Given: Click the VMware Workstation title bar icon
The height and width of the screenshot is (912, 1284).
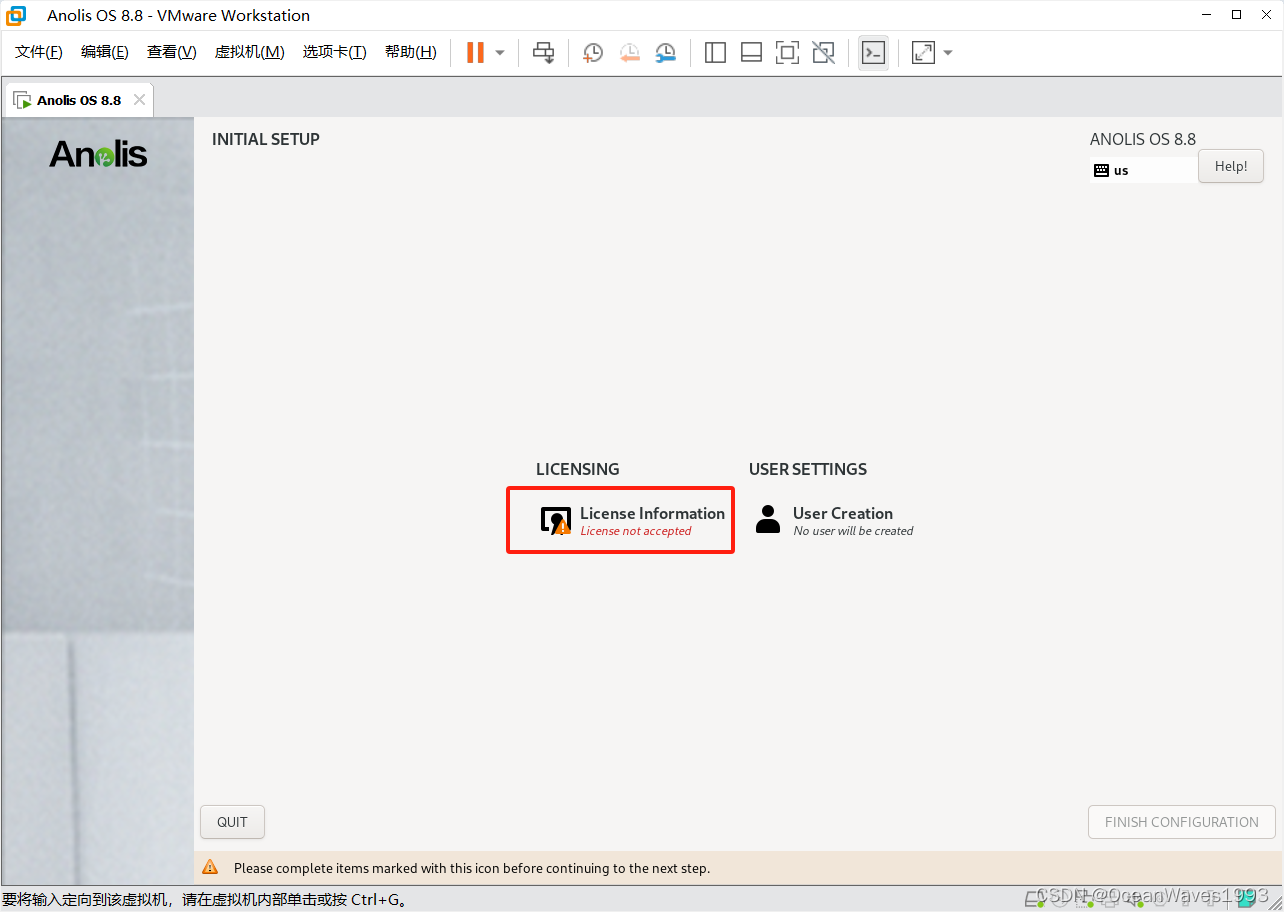Looking at the screenshot, I should (x=17, y=15).
